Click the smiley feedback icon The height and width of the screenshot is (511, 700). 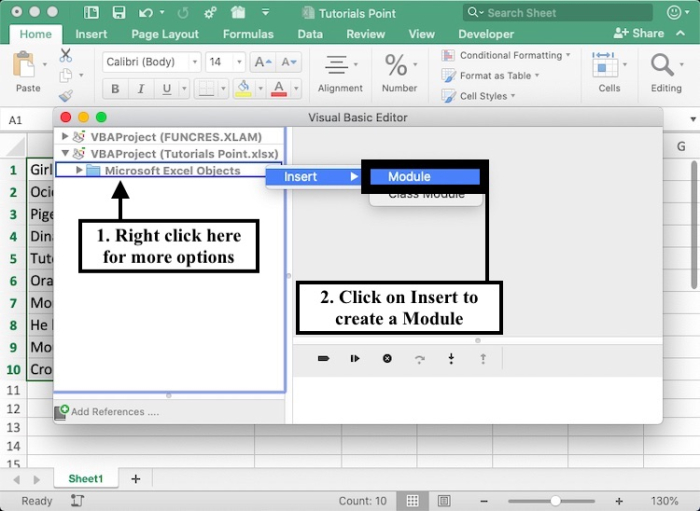click(674, 12)
